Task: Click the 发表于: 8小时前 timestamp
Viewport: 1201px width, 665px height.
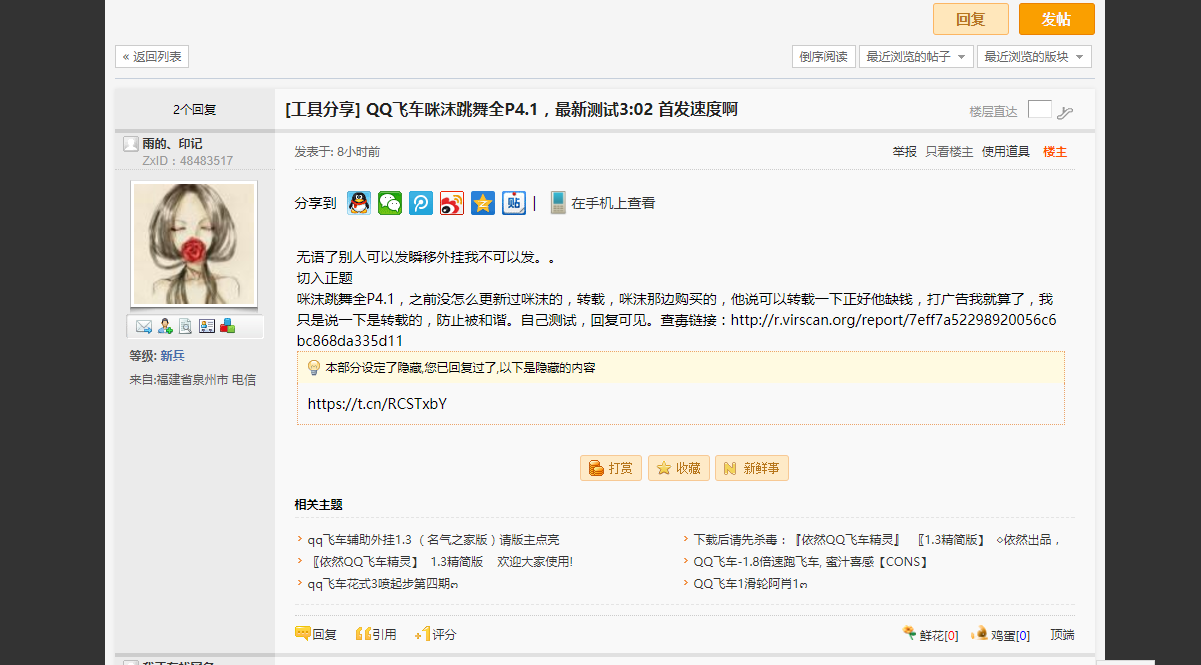Action: 337,152
